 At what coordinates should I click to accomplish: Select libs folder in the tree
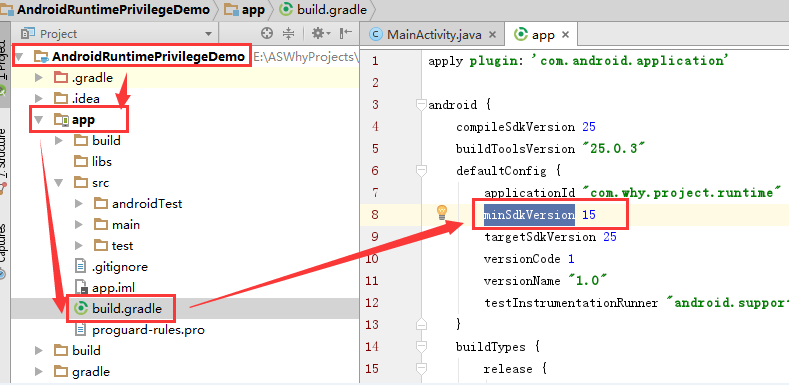(102, 162)
